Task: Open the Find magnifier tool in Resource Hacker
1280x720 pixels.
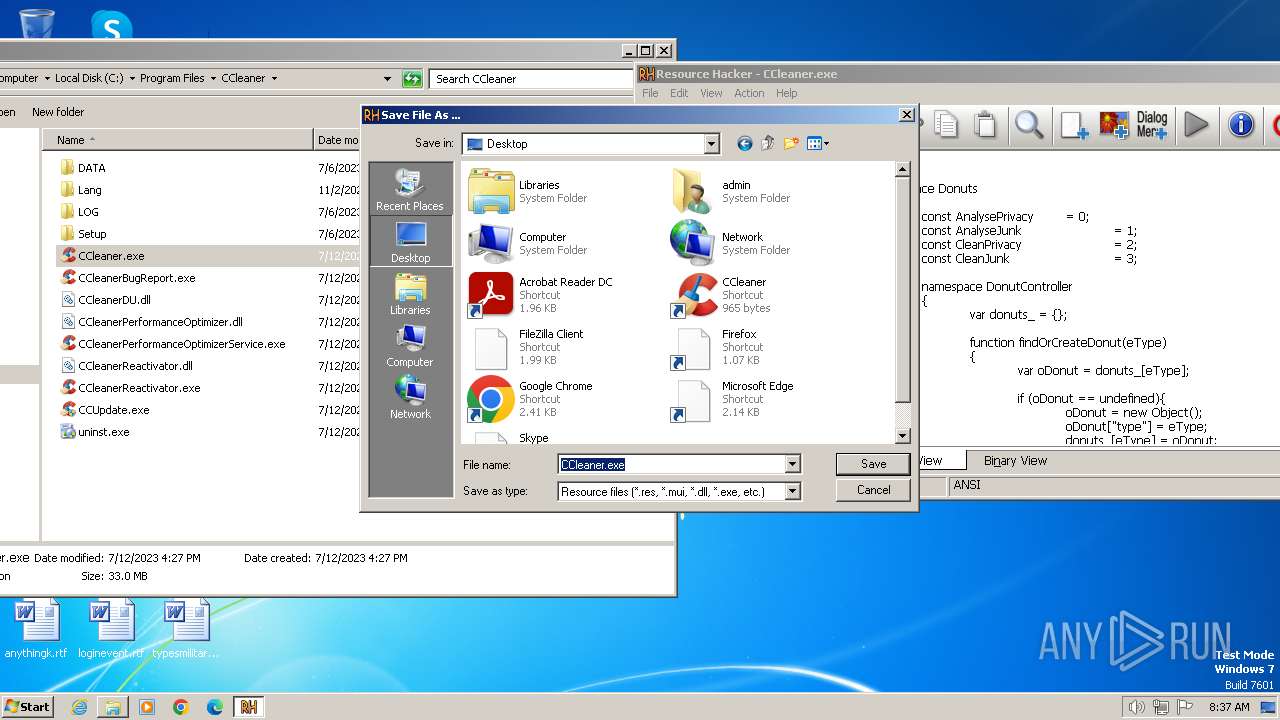Action: [x=1029, y=124]
